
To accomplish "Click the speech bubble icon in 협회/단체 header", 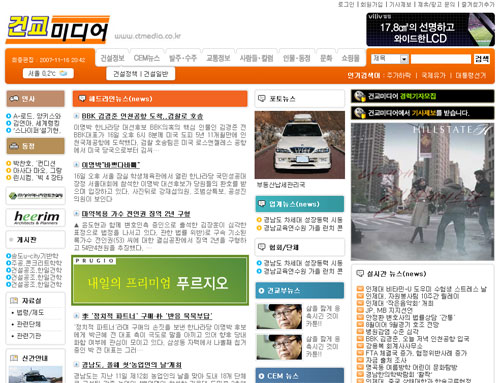I will click(262, 247).
